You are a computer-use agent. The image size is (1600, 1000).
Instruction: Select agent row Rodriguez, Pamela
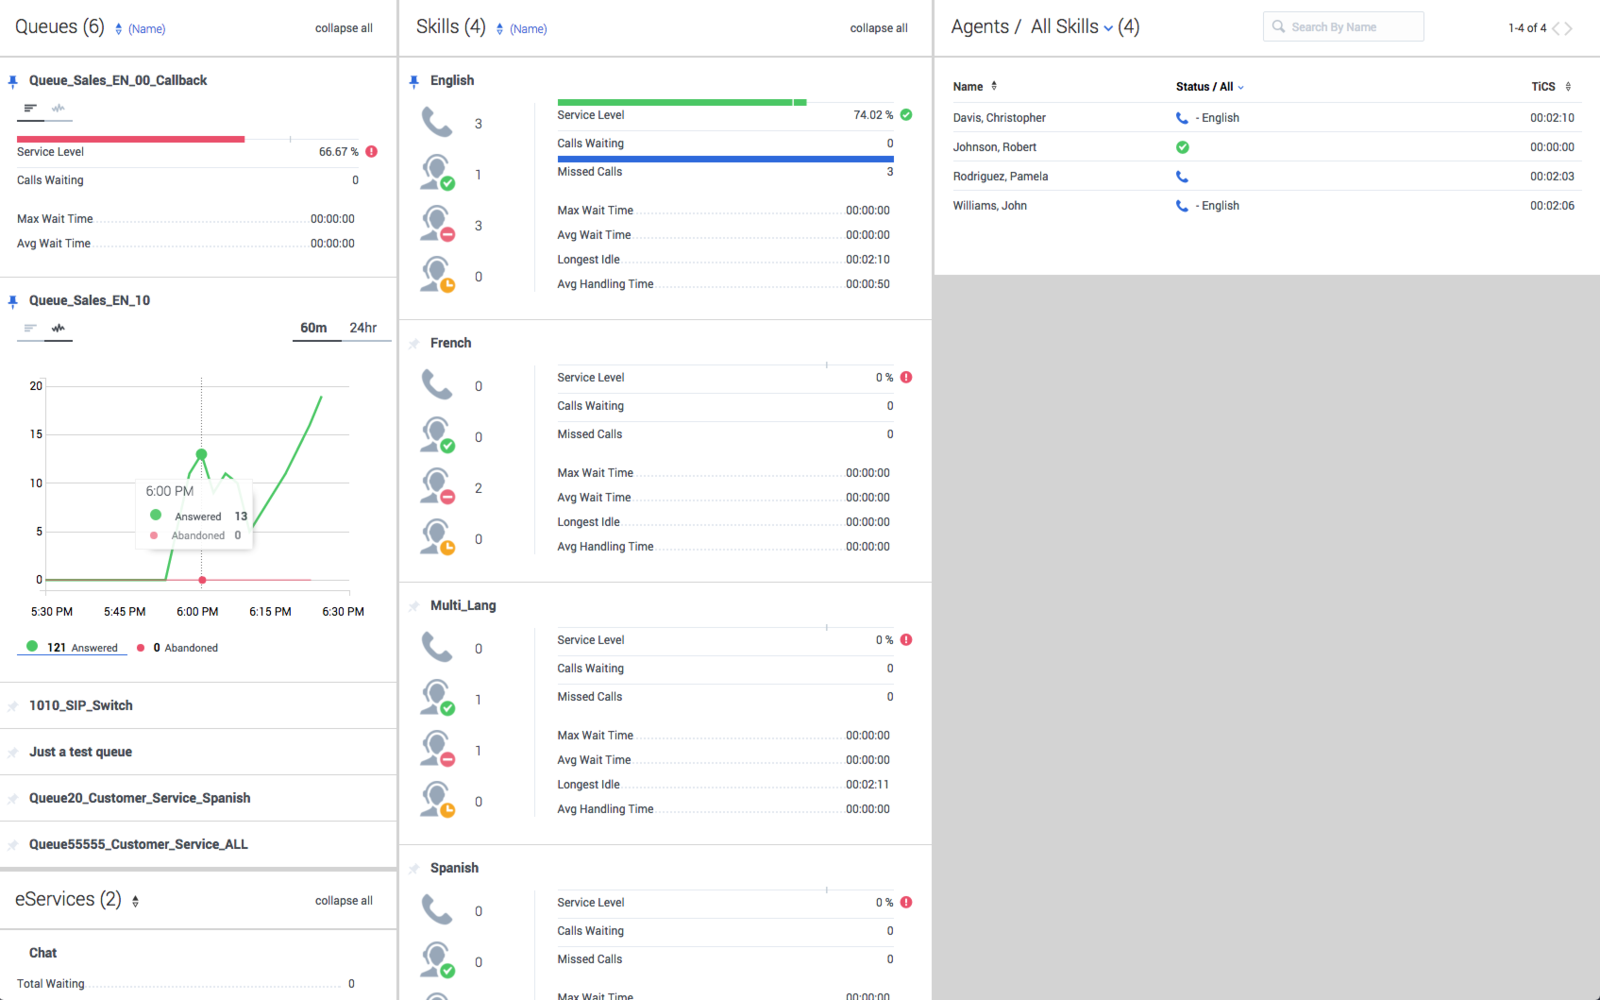coord(1265,176)
